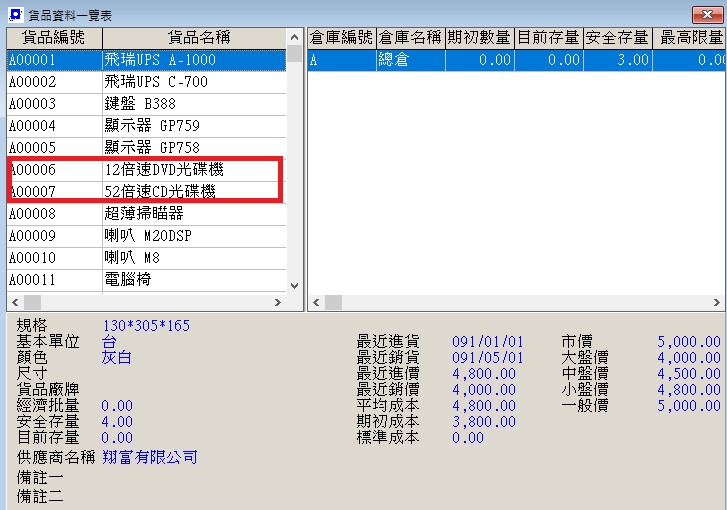Select the 喇叭 M8 product
727x510 pixels.
coord(132,257)
